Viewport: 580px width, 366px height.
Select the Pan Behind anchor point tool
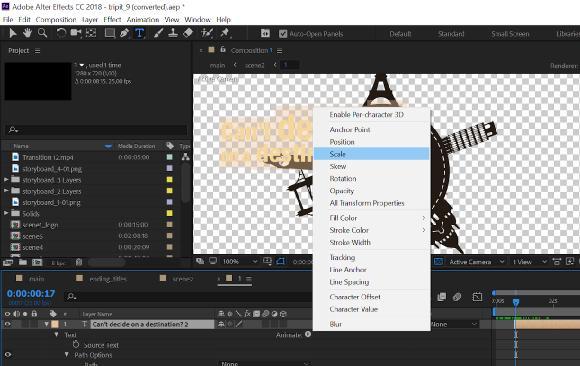click(91, 33)
